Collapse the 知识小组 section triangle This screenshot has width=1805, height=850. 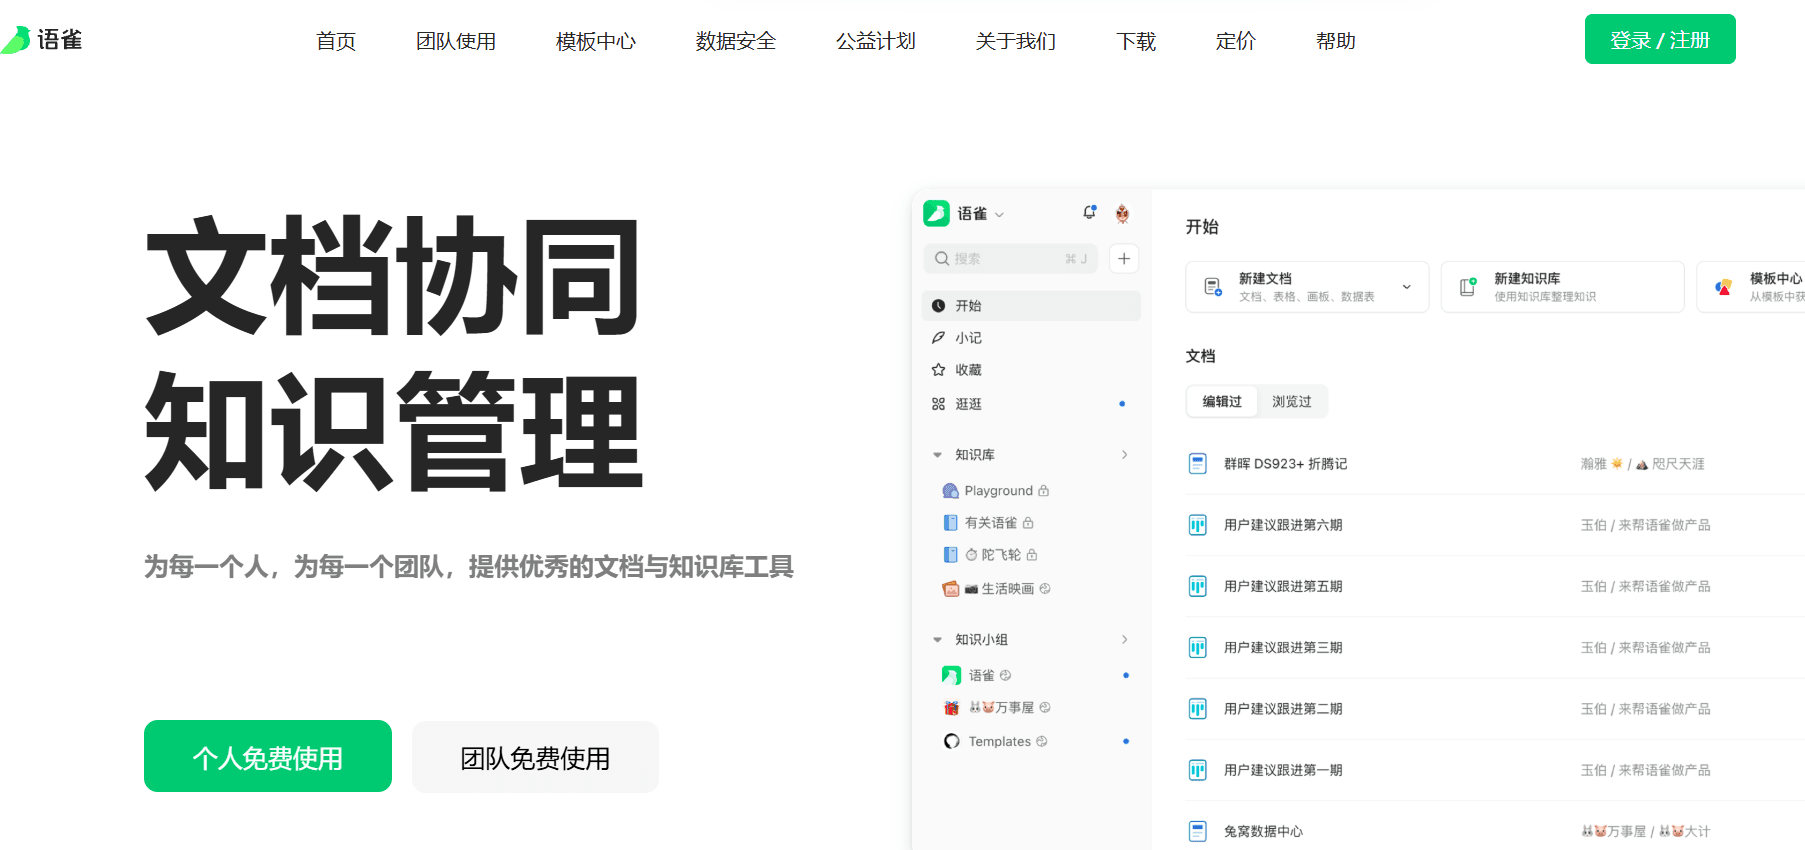[x=937, y=640]
